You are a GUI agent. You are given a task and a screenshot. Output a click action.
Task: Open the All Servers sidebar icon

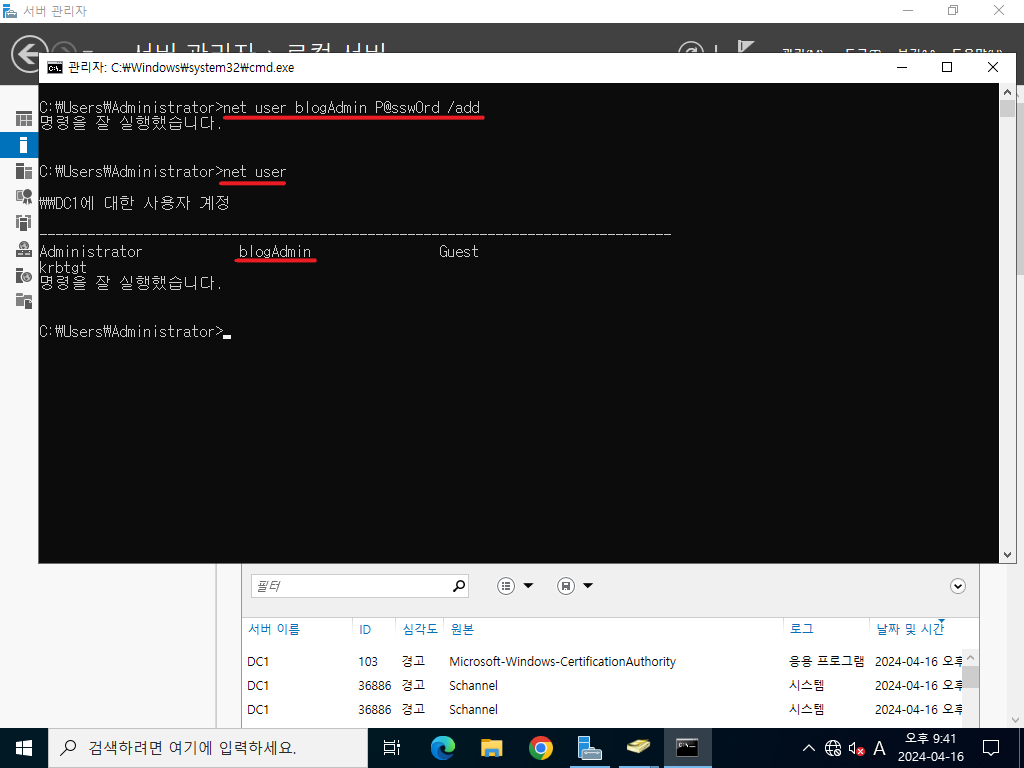point(24,171)
